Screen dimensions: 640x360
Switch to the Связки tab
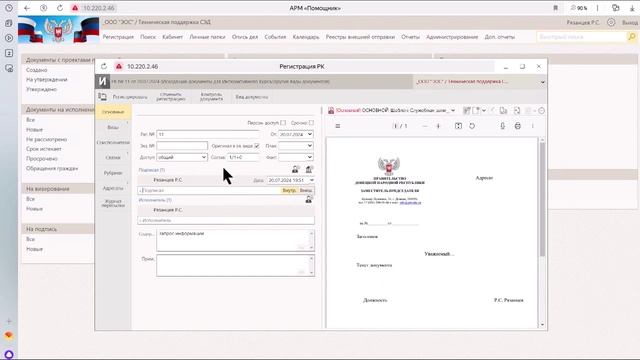tap(113, 158)
